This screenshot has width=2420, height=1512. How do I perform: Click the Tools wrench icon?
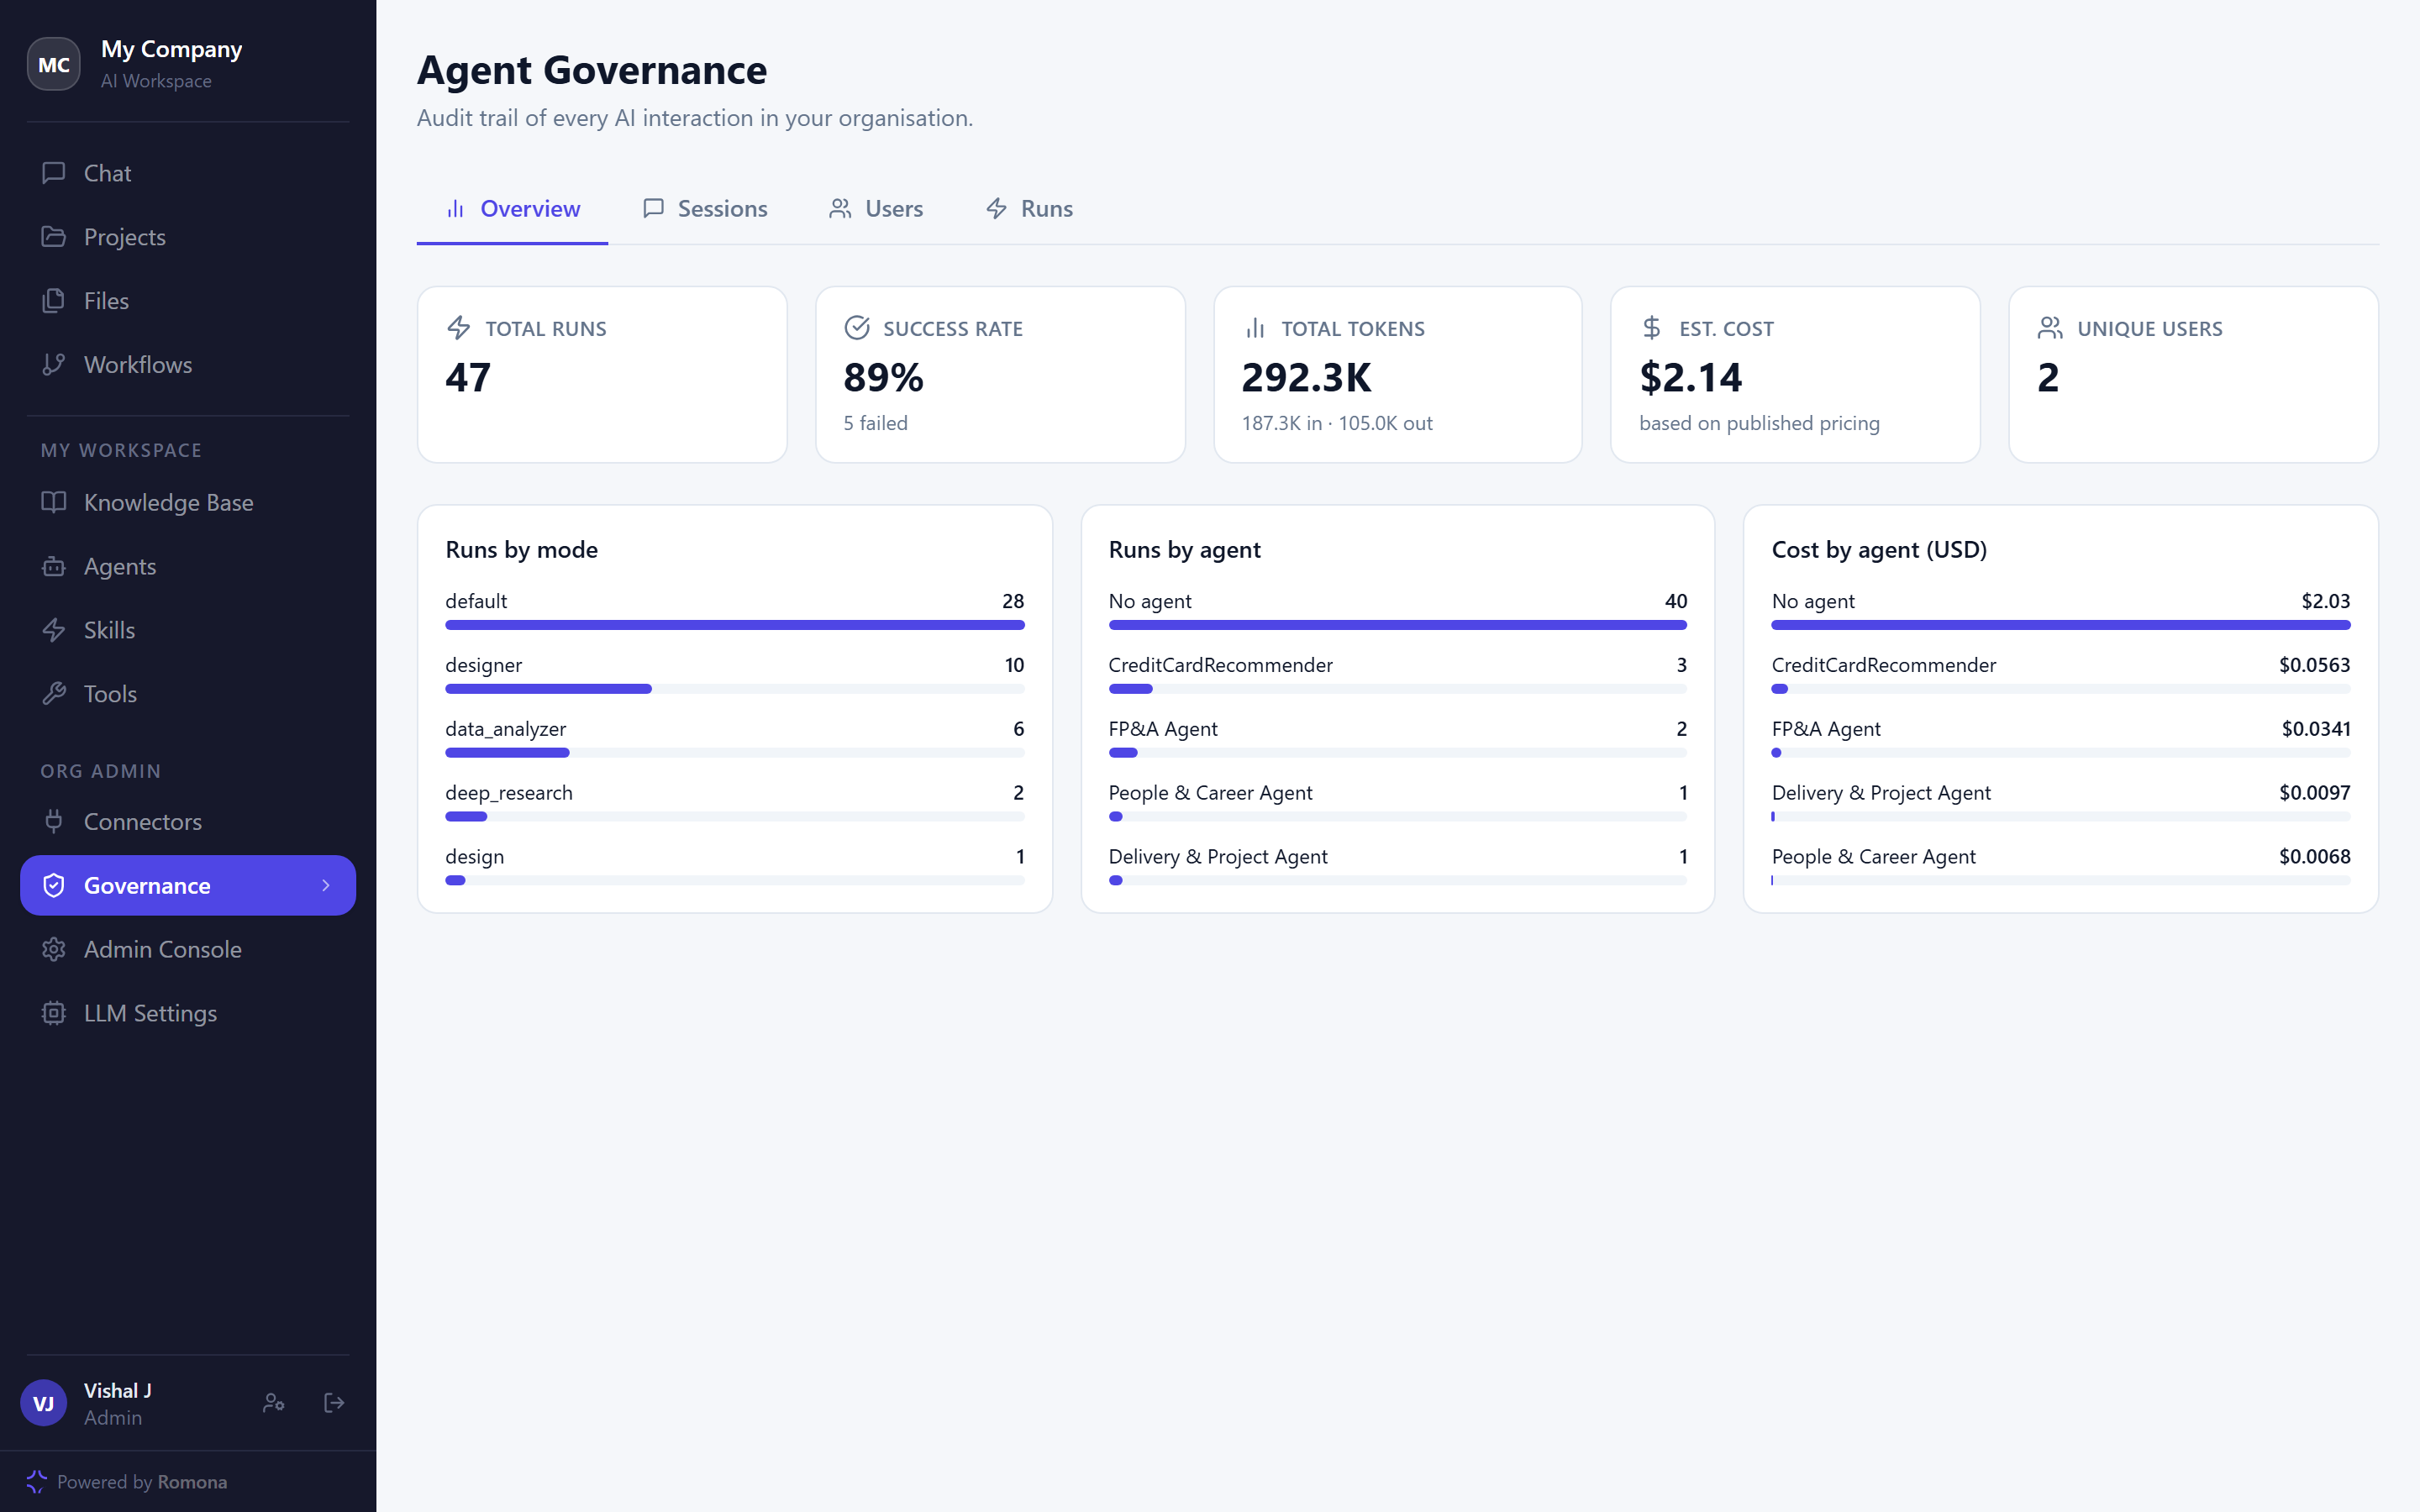(54, 694)
